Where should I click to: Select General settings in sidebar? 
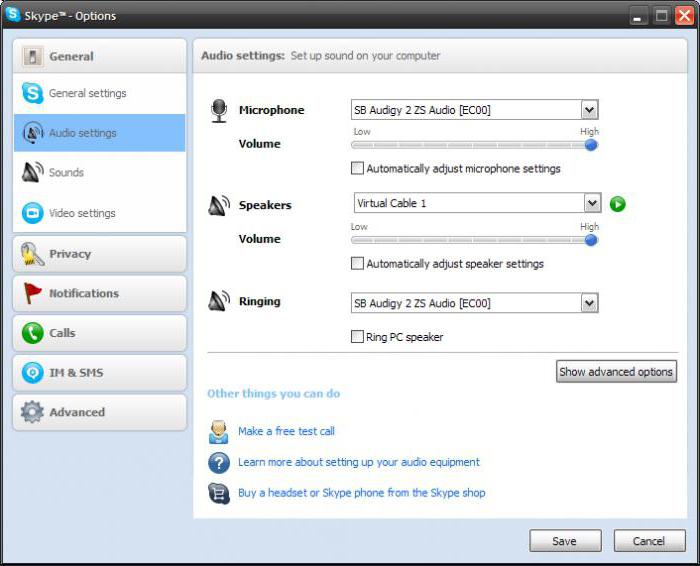tap(100, 93)
